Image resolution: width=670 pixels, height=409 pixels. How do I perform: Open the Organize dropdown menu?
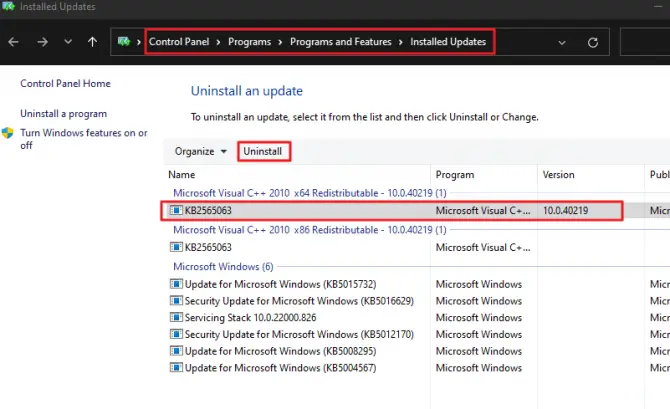coord(200,151)
